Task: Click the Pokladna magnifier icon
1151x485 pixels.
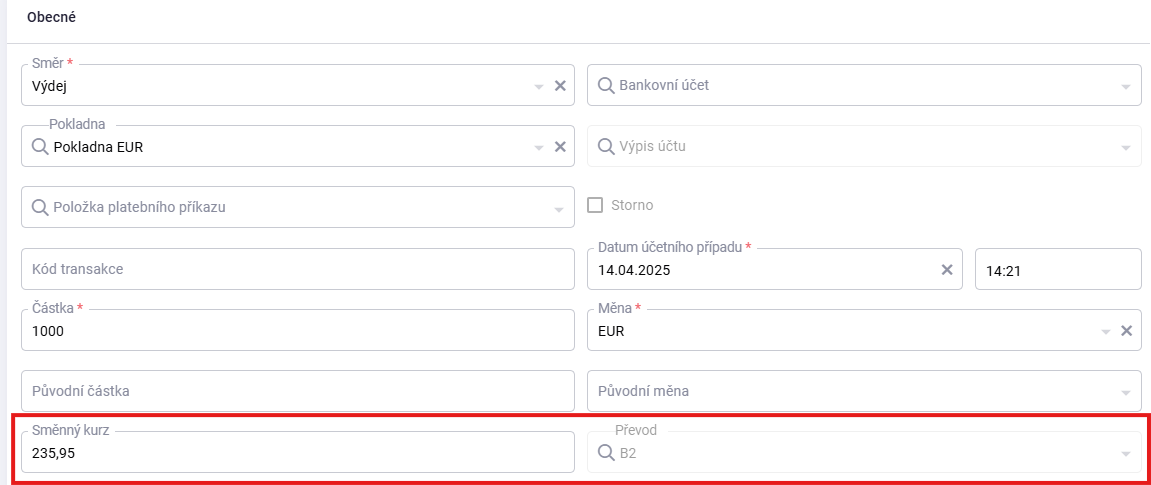Action: coord(40,147)
